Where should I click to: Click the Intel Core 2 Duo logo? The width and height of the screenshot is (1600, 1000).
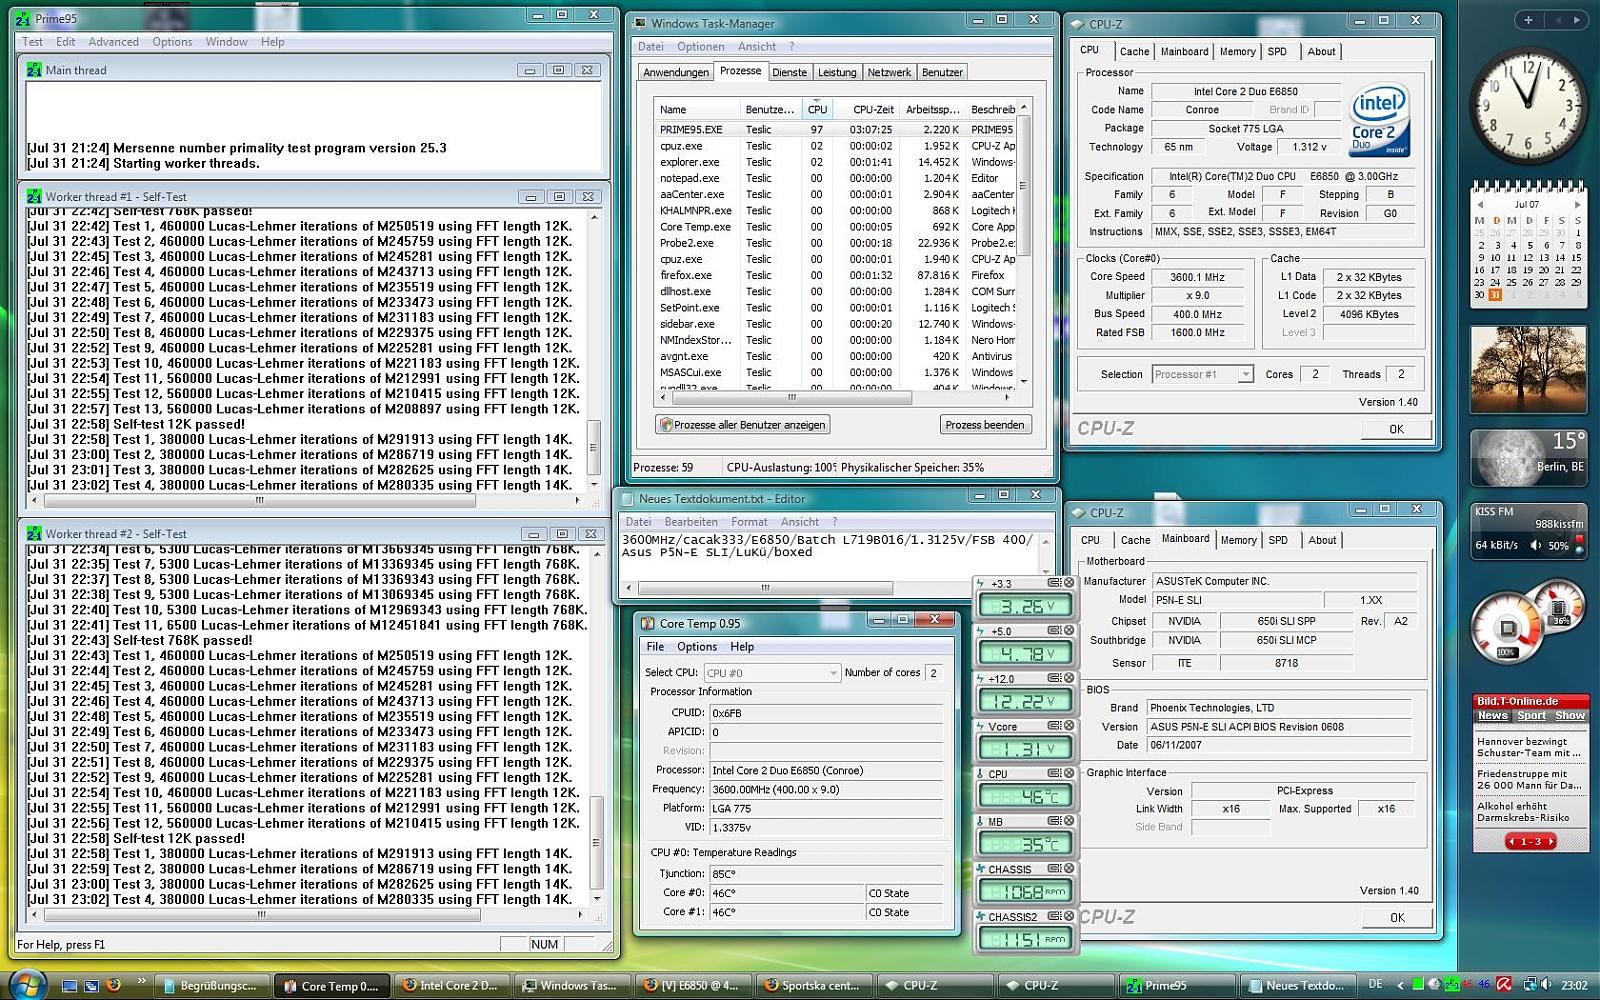click(x=1380, y=121)
